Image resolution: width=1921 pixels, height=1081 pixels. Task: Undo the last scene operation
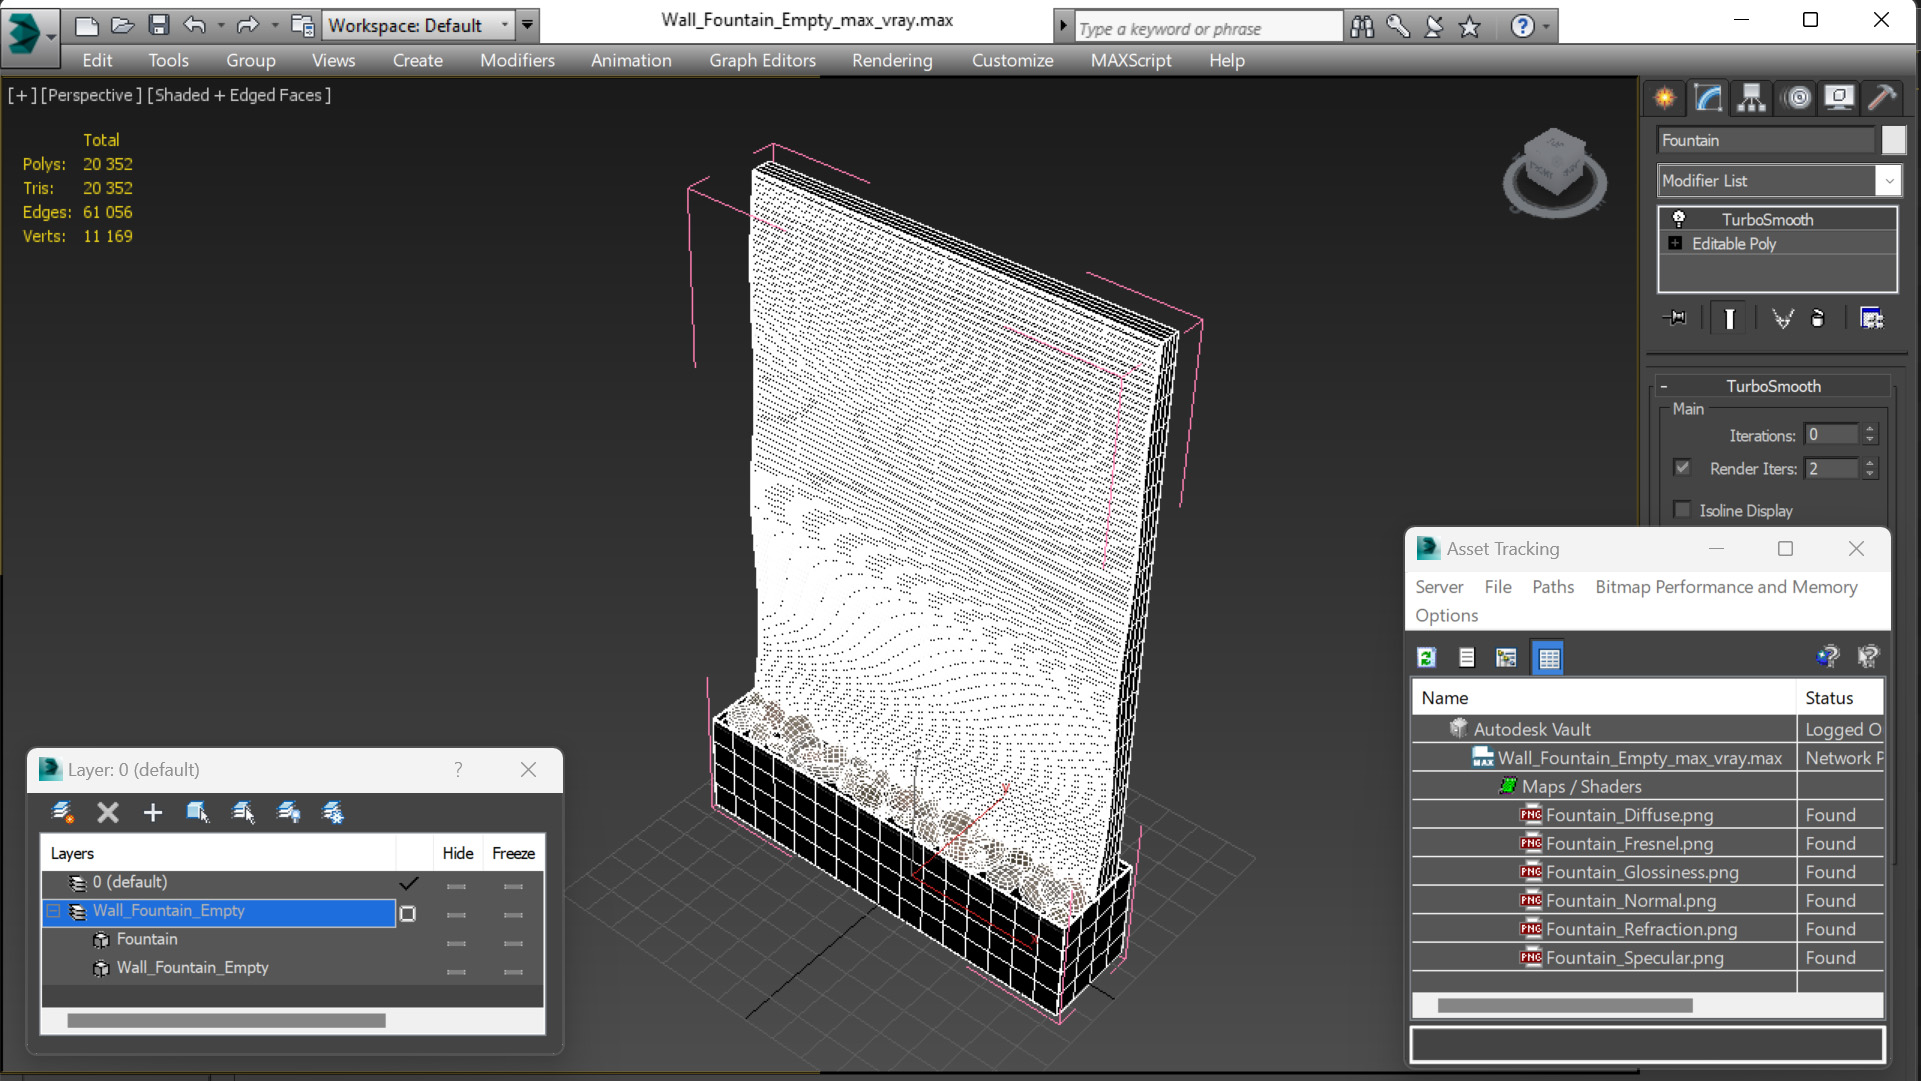(x=195, y=26)
